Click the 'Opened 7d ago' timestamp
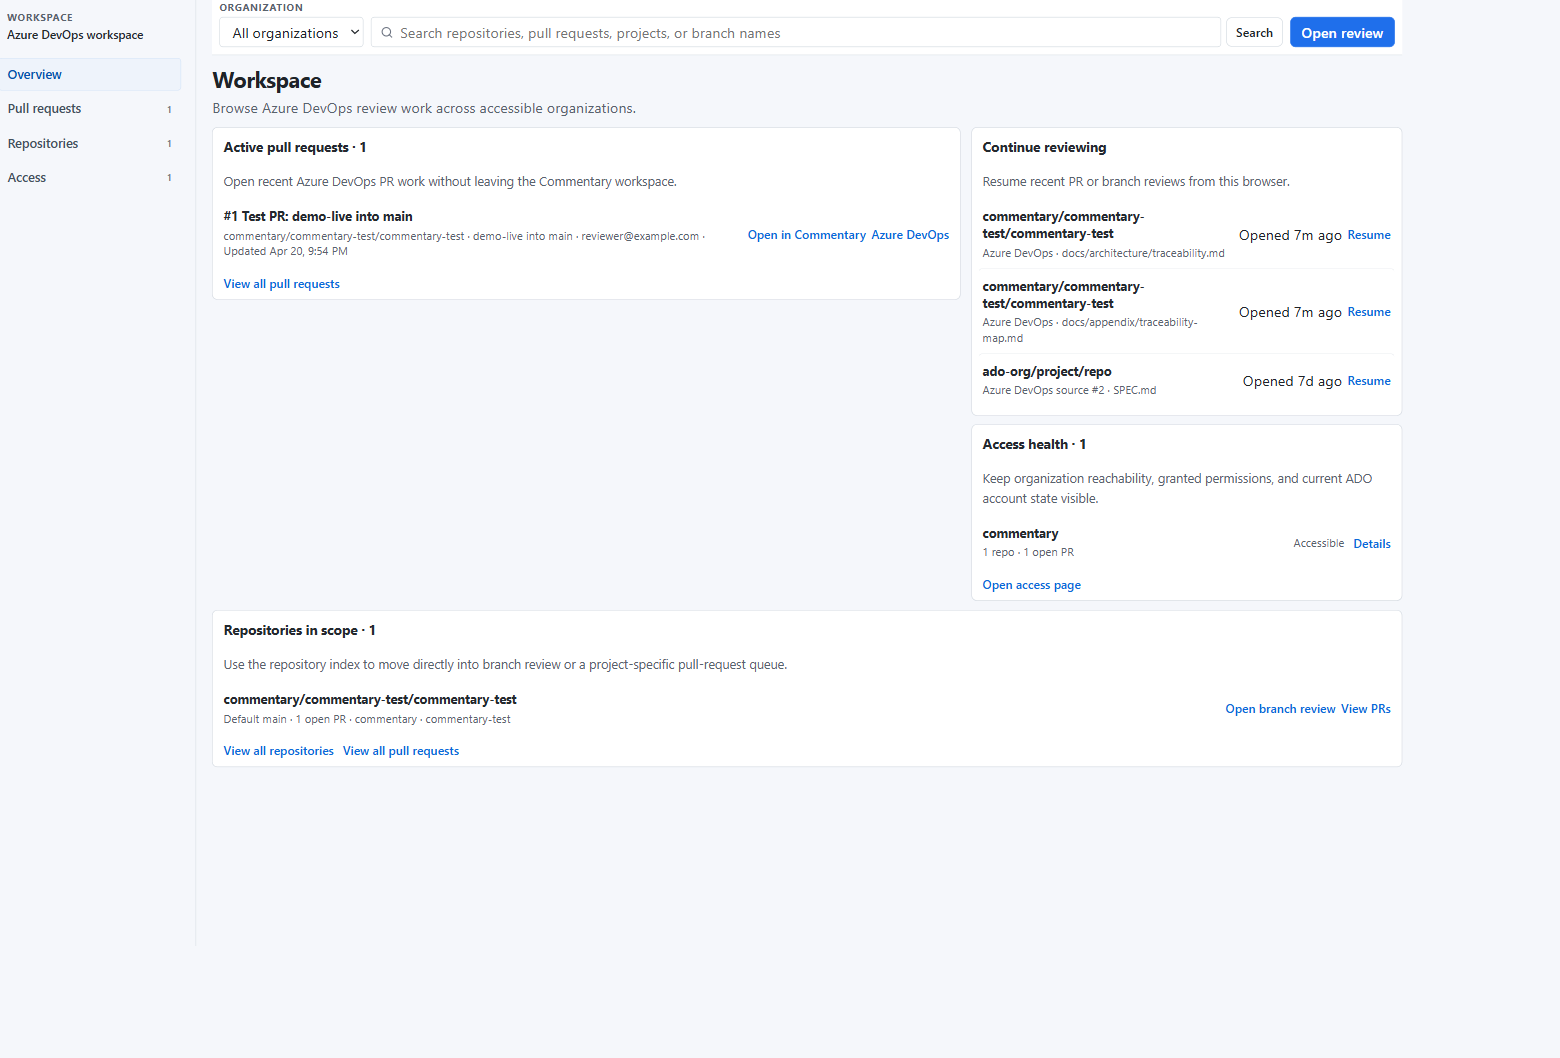This screenshot has height=1058, width=1560. (x=1292, y=381)
